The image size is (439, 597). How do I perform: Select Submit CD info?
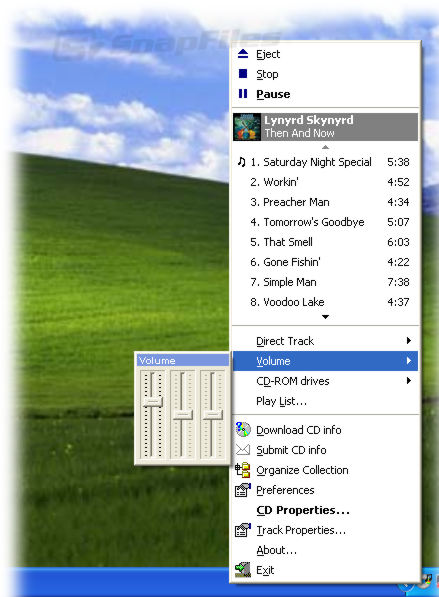tap(326, 450)
